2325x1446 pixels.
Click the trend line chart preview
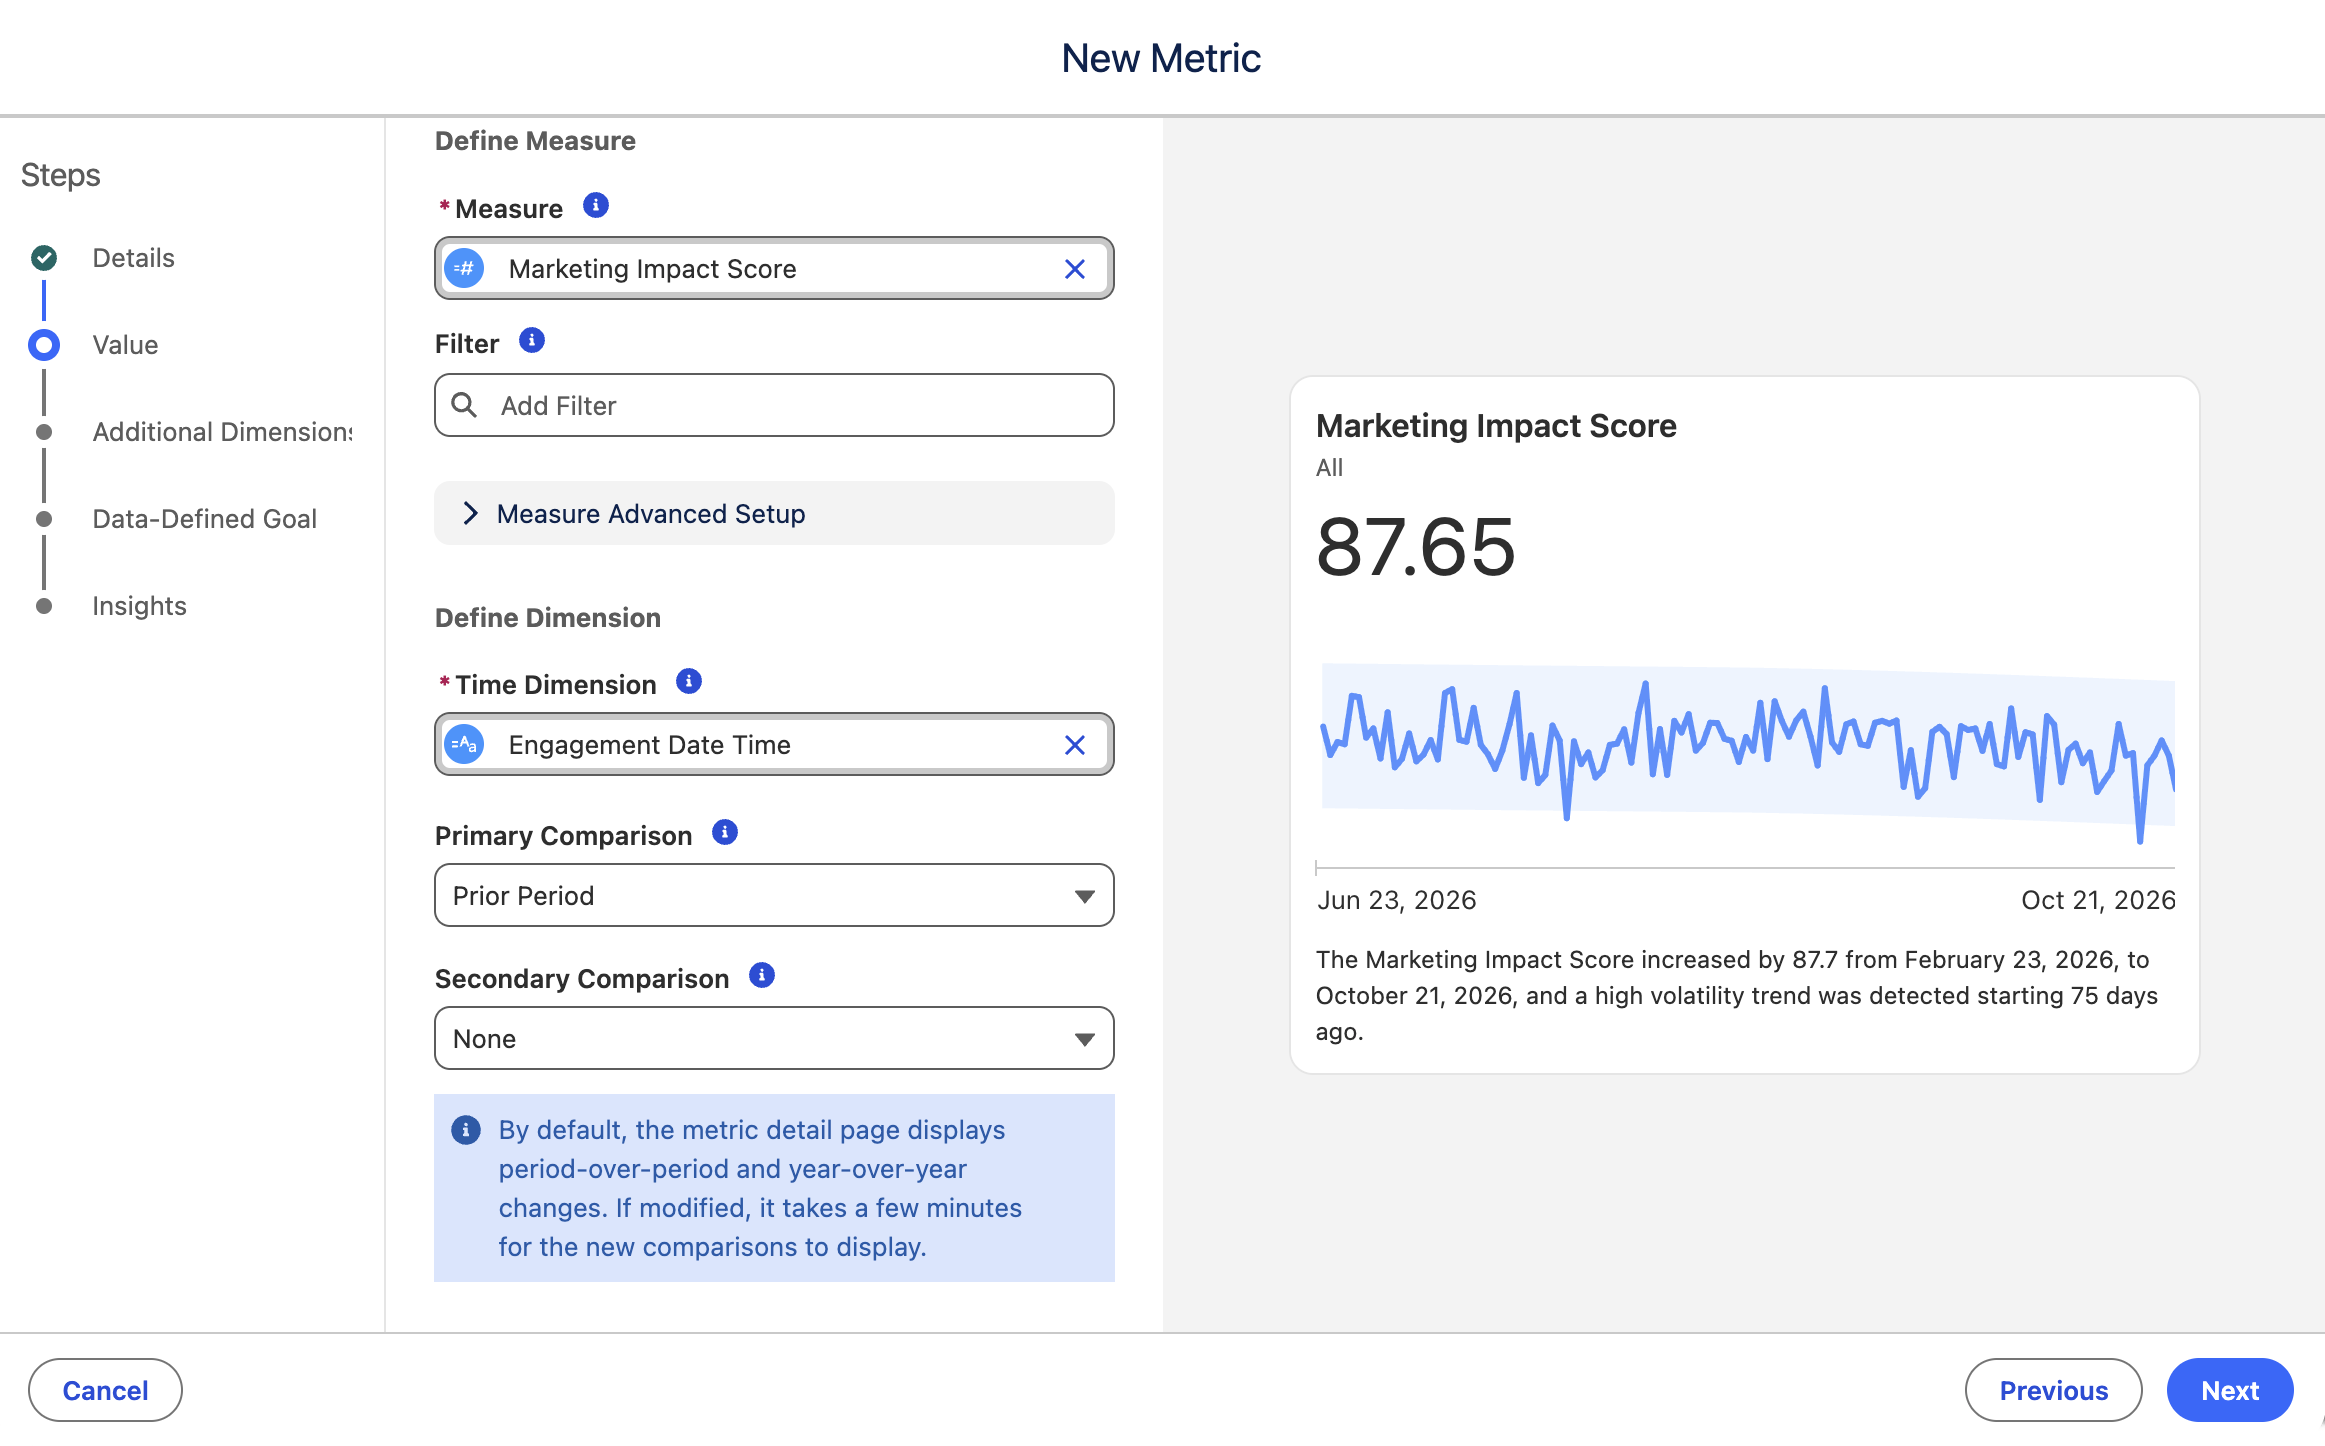point(1747,753)
